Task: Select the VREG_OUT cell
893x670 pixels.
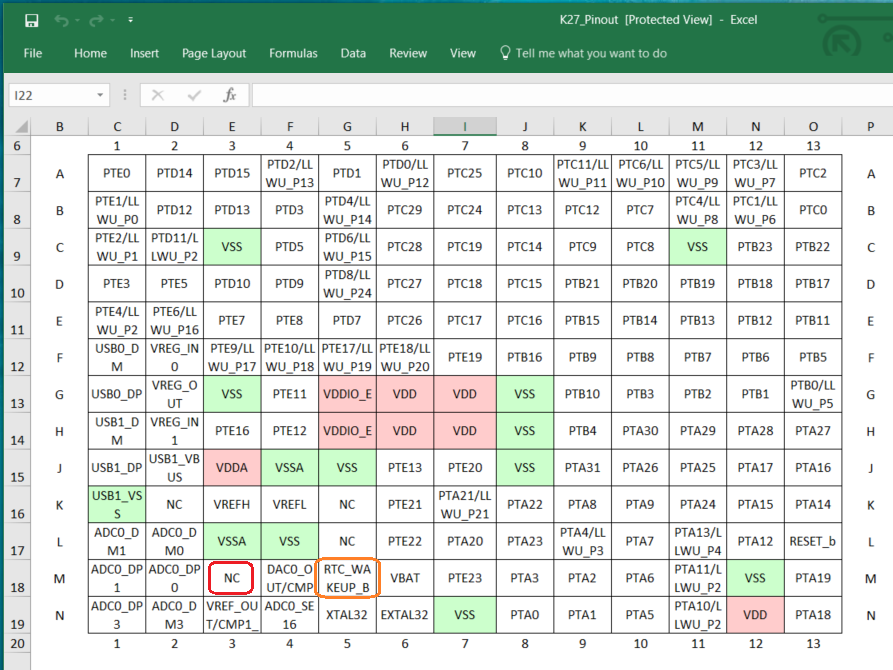Action: tap(174, 394)
